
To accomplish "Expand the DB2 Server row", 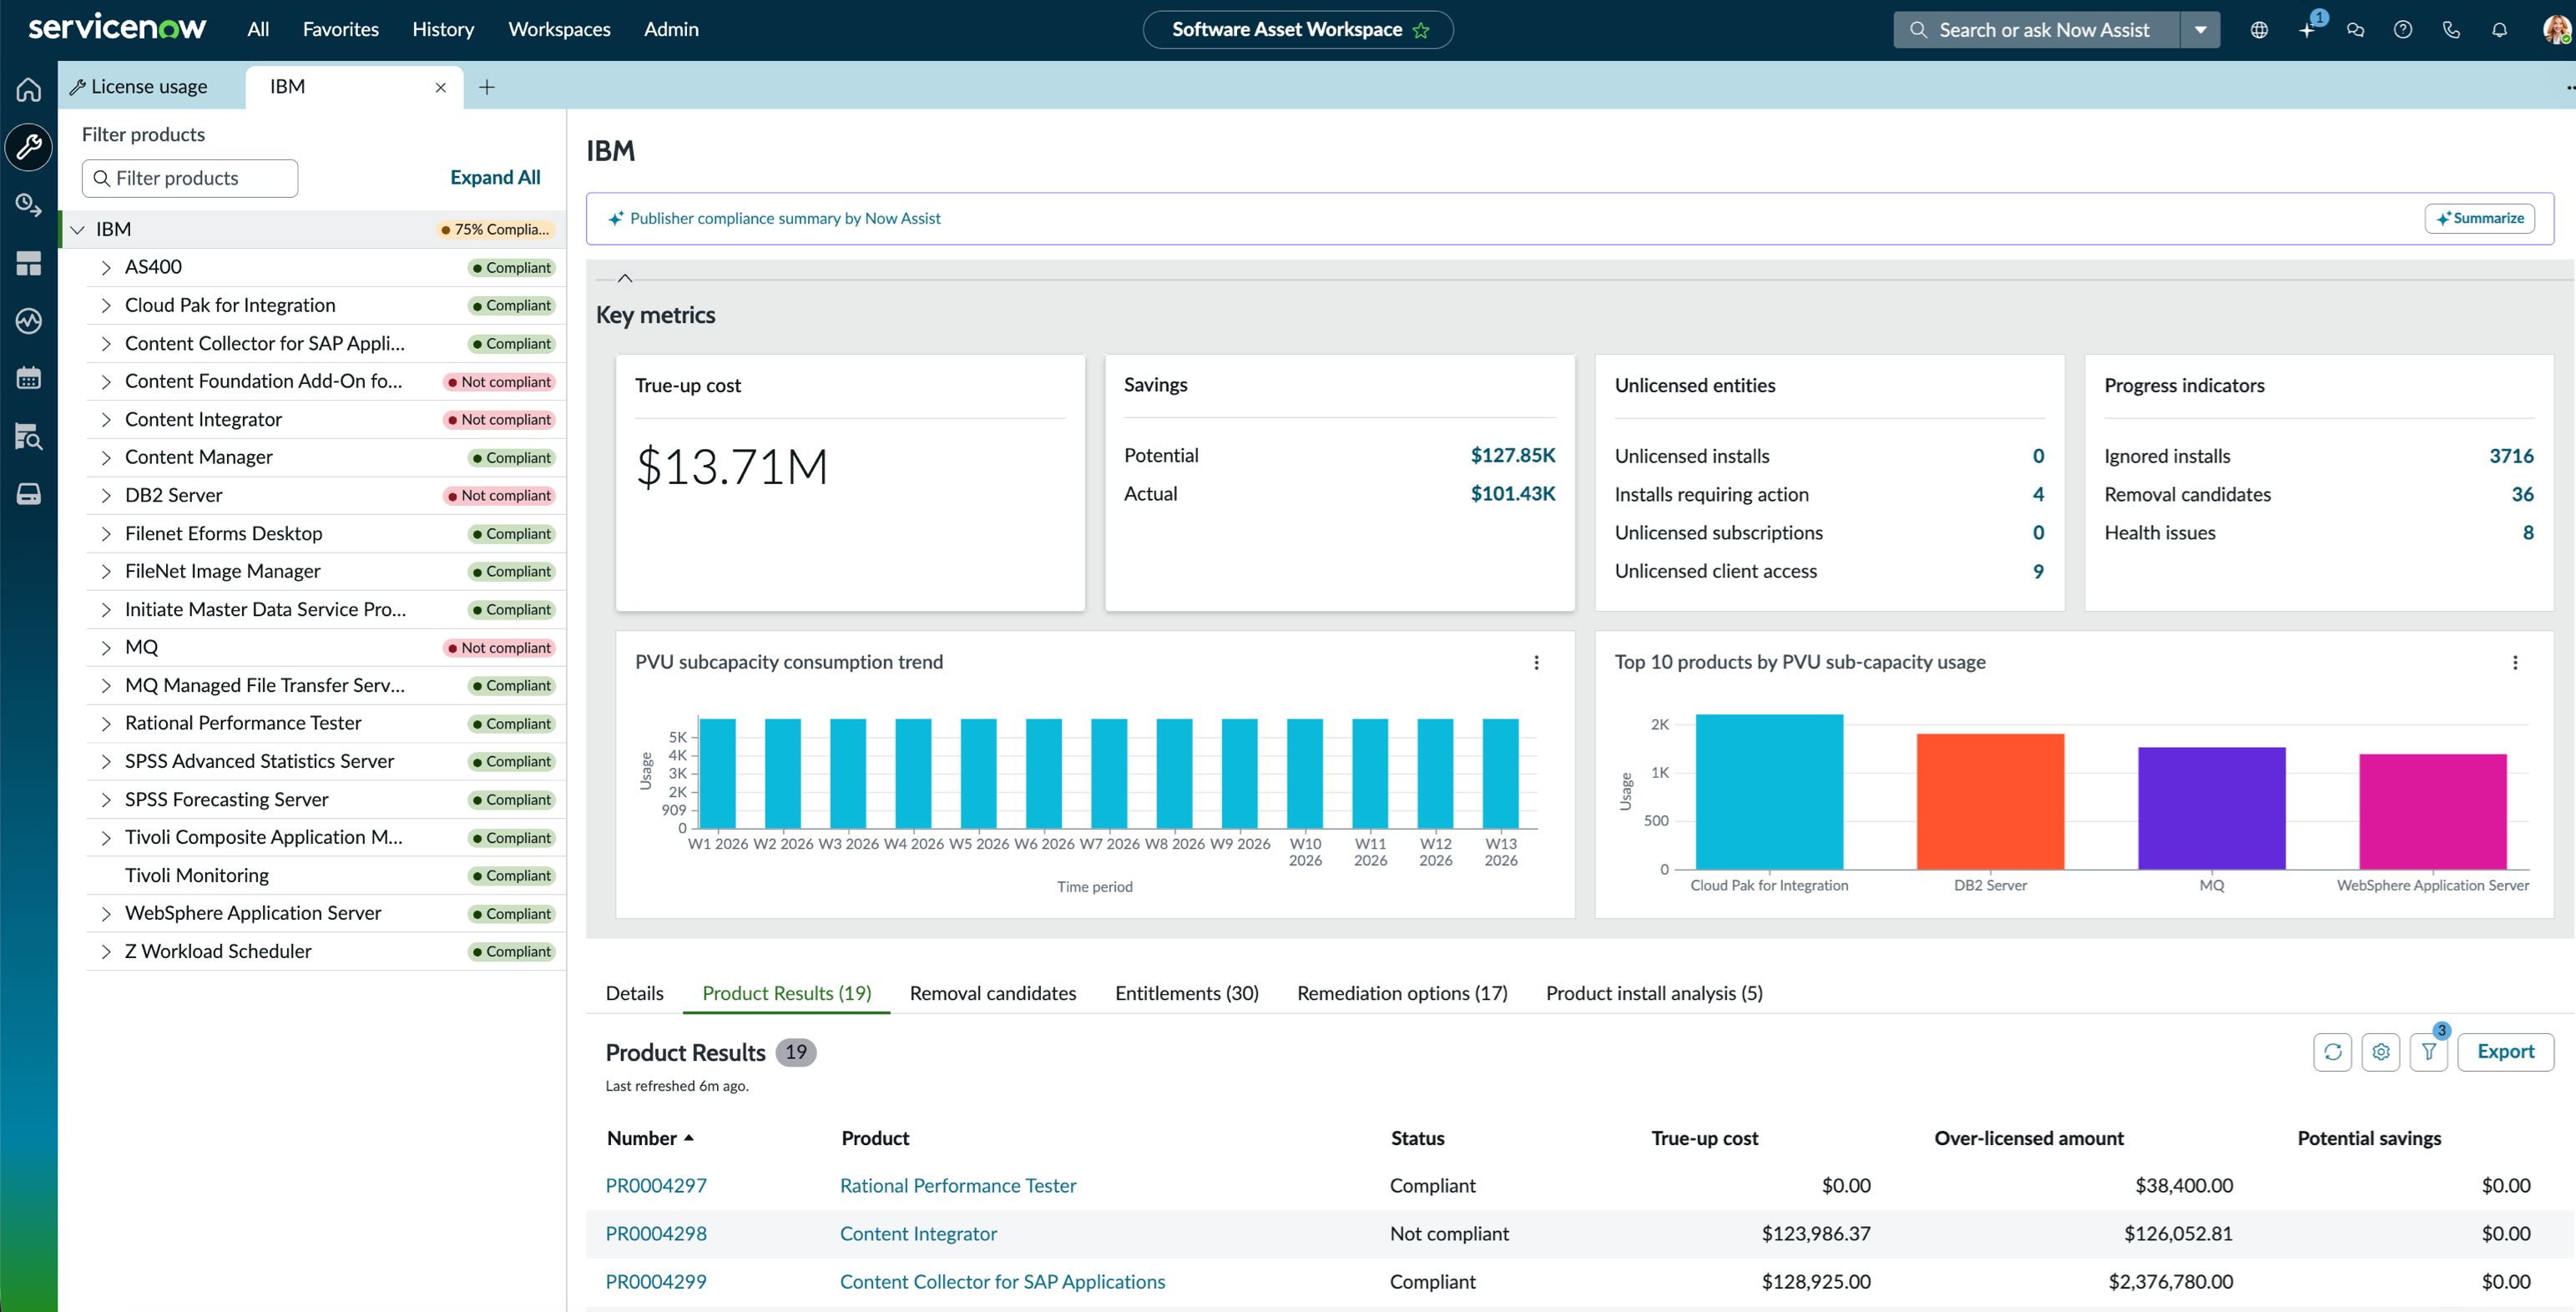I will pyautogui.click(x=105, y=496).
